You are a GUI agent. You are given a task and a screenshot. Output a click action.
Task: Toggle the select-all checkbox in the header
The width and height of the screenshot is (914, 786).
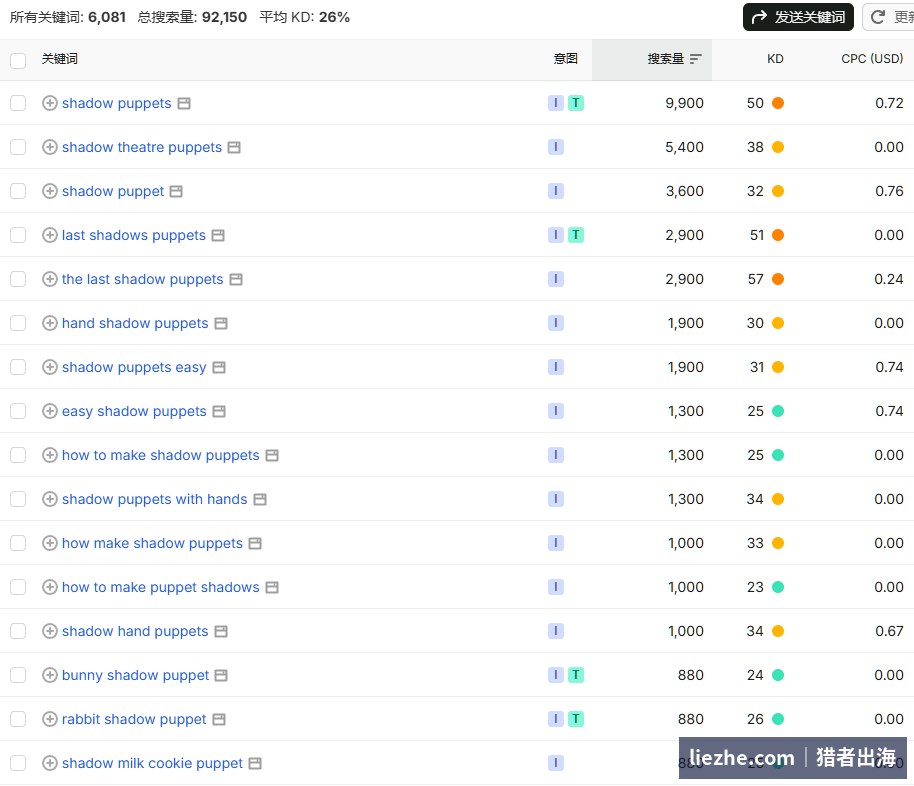click(x=18, y=61)
